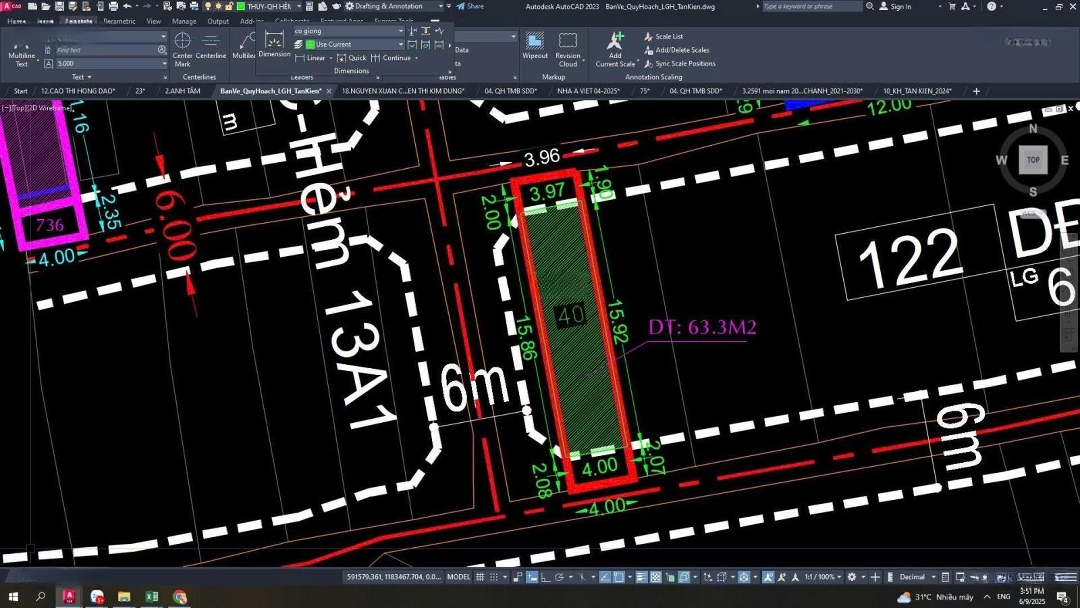Click the Add Current Scale icon

[615, 46]
